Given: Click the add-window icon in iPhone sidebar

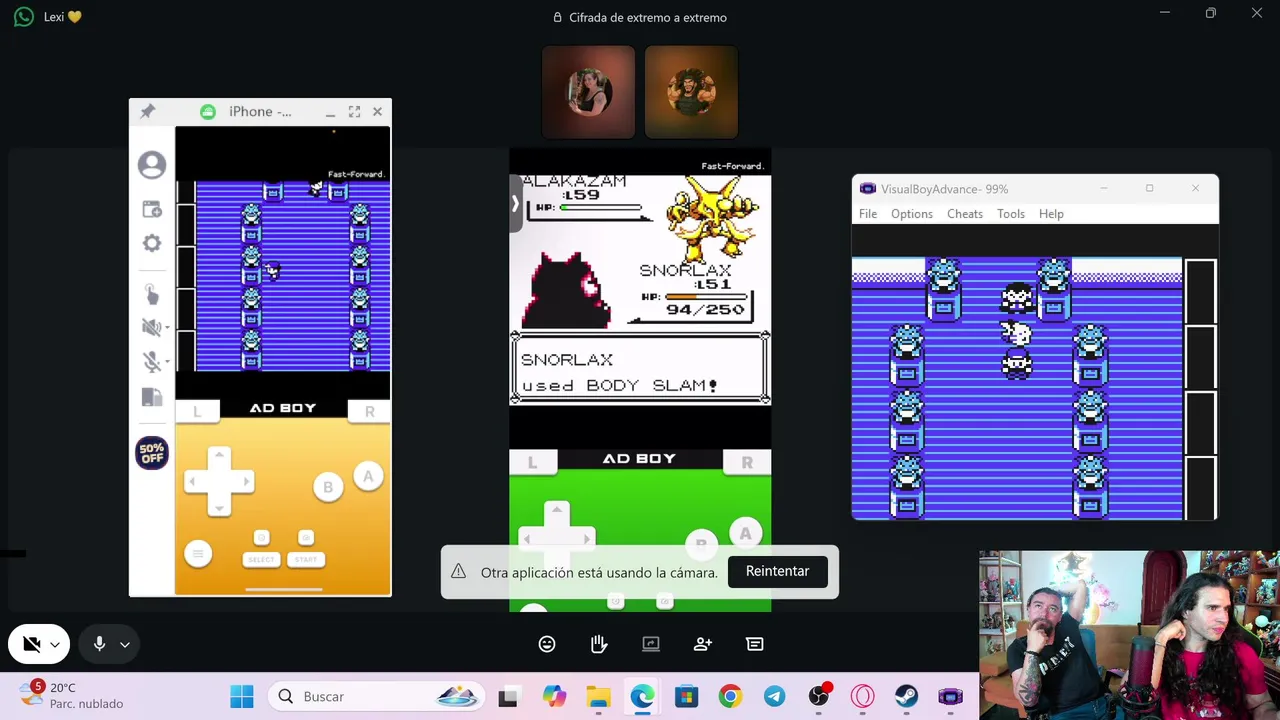Looking at the screenshot, I should tap(152, 209).
